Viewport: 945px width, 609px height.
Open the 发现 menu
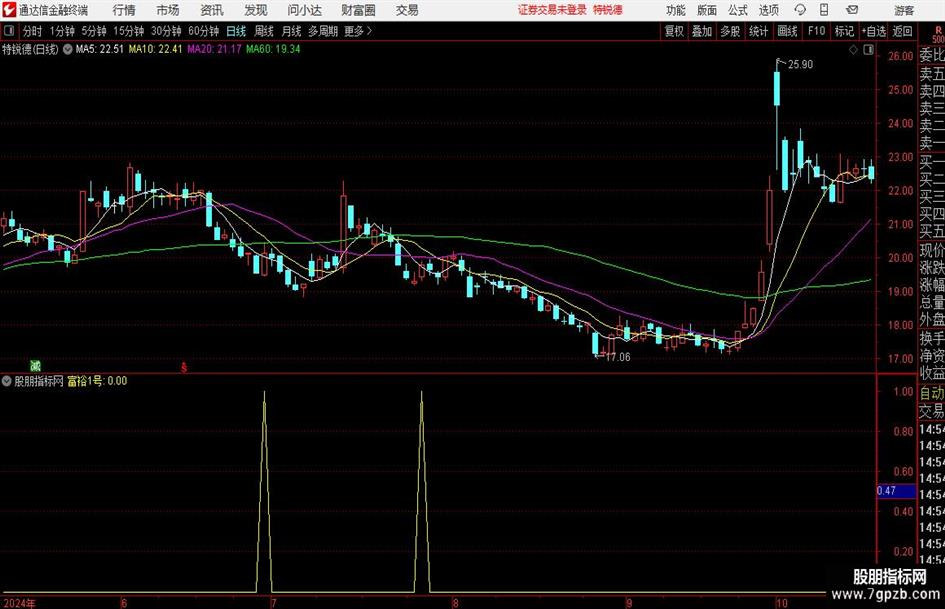pos(256,10)
